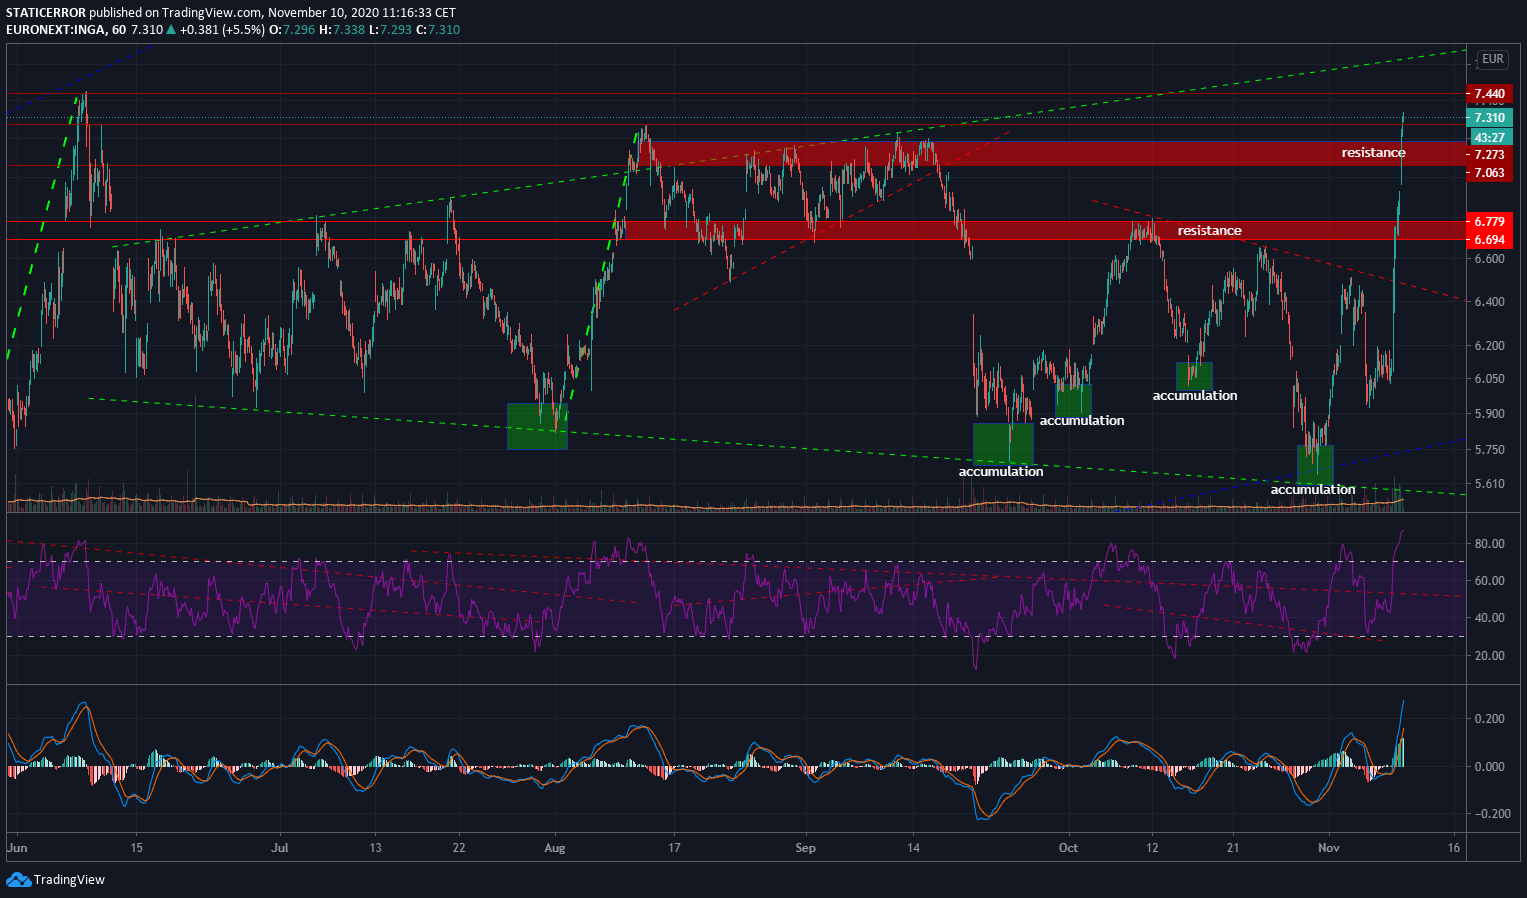This screenshot has height=898, width=1527.
Task: Click the red 7.063 price label
Action: coord(1489,173)
